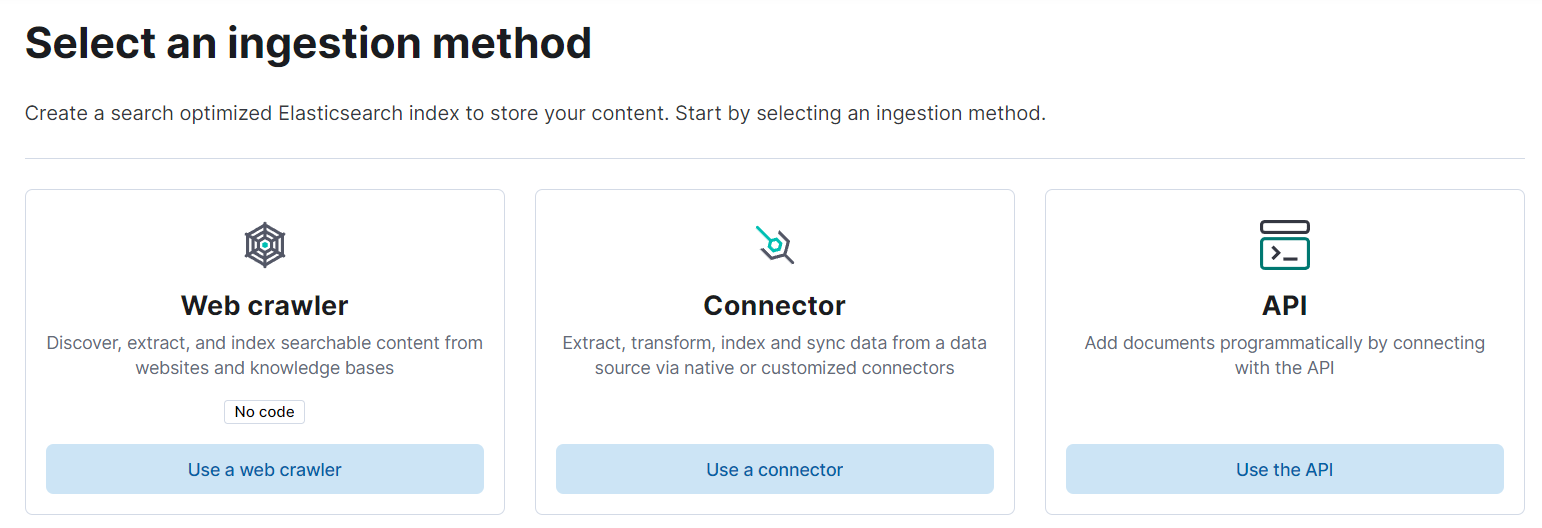Screen dimensions: 1542x528
Task: Click blank area above Use a connector button
Action: pyautogui.click(x=774, y=412)
